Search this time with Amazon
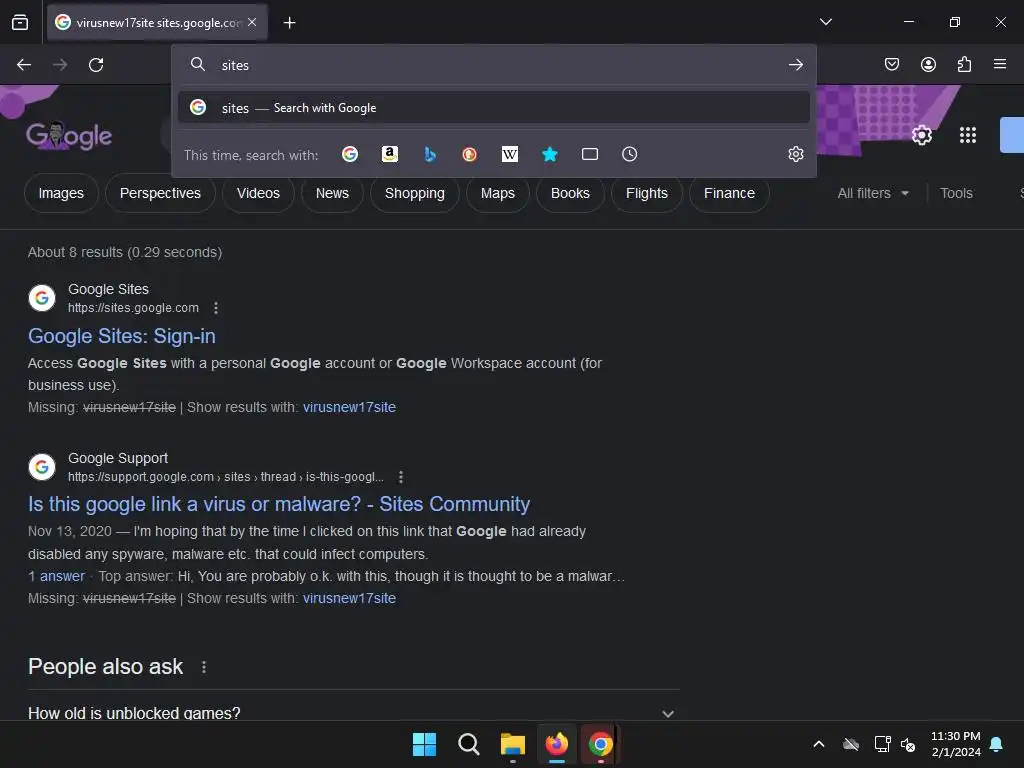 point(390,154)
